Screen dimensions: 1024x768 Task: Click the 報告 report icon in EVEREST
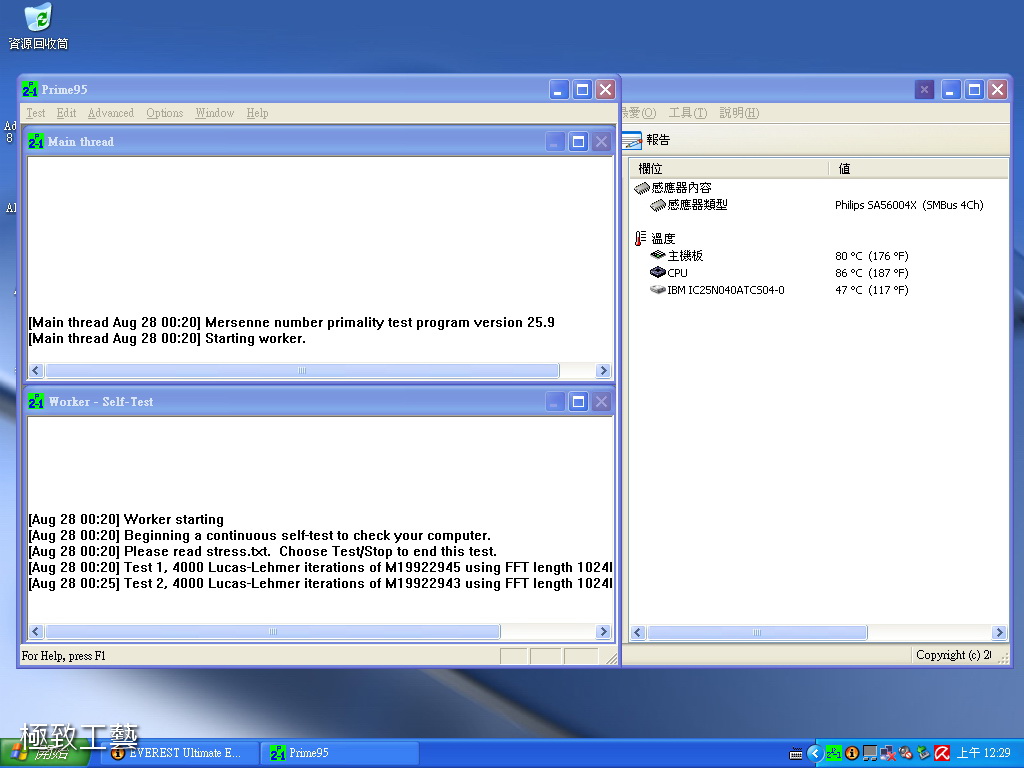click(x=632, y=140)
